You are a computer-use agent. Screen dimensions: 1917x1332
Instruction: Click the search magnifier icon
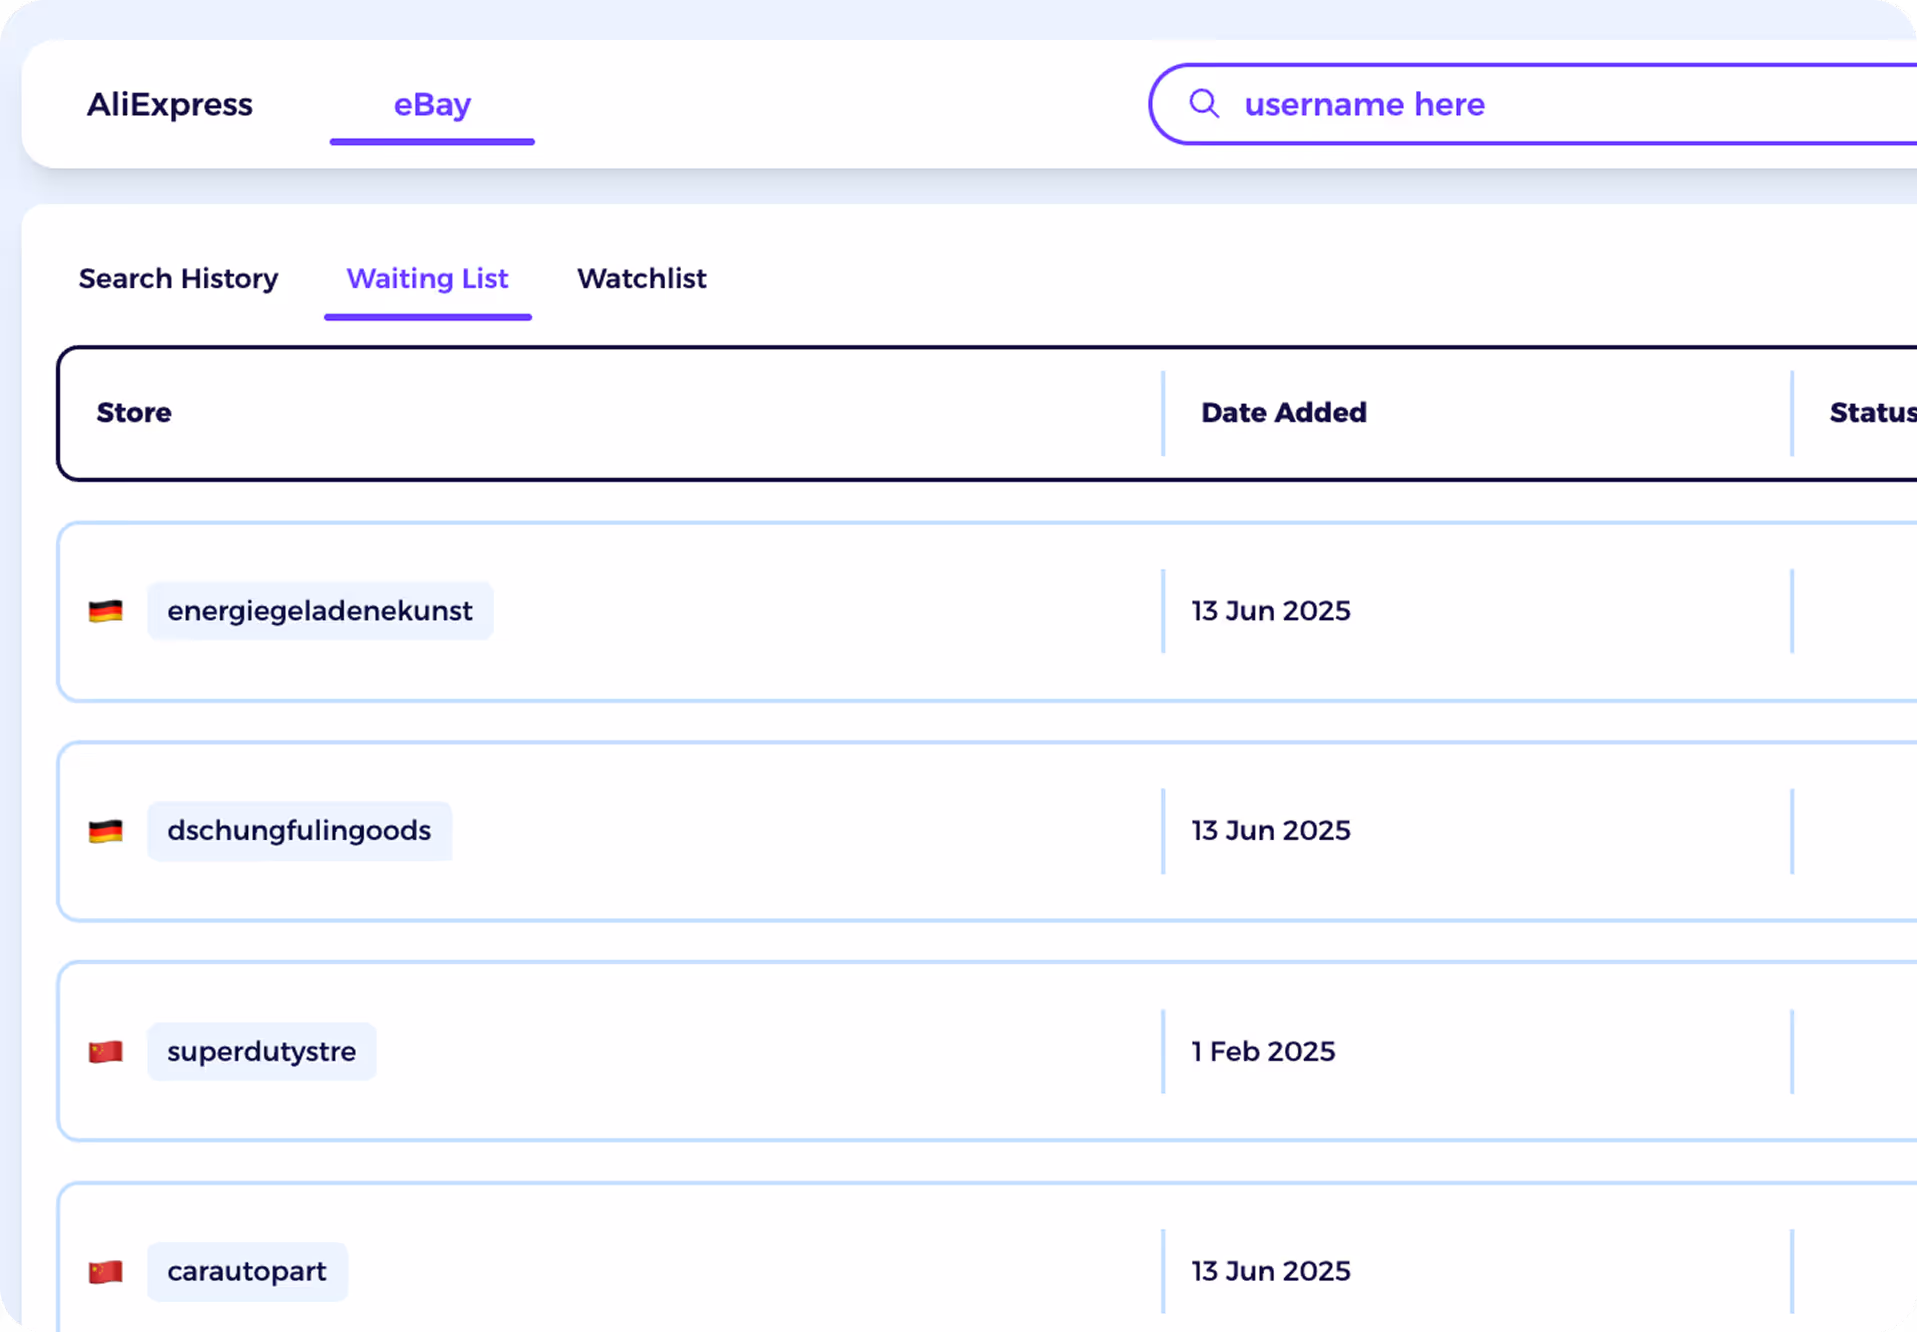click(x=1204, y=103)
